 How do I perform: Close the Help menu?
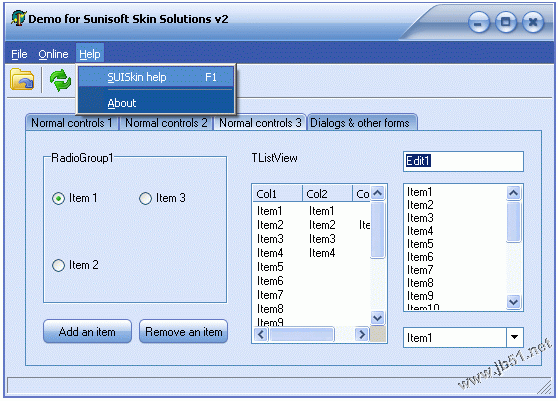click(90, 54)
